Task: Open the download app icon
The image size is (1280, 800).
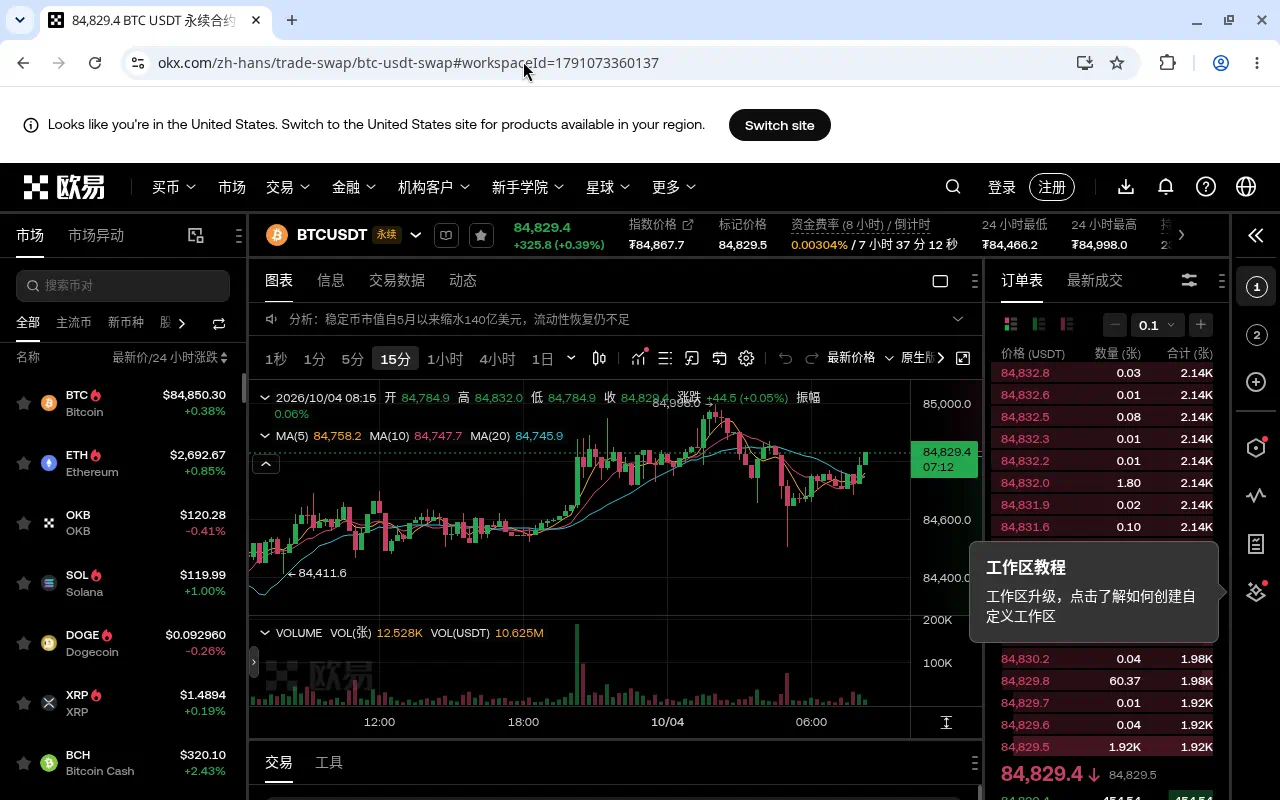Action: click(1126, 187)
